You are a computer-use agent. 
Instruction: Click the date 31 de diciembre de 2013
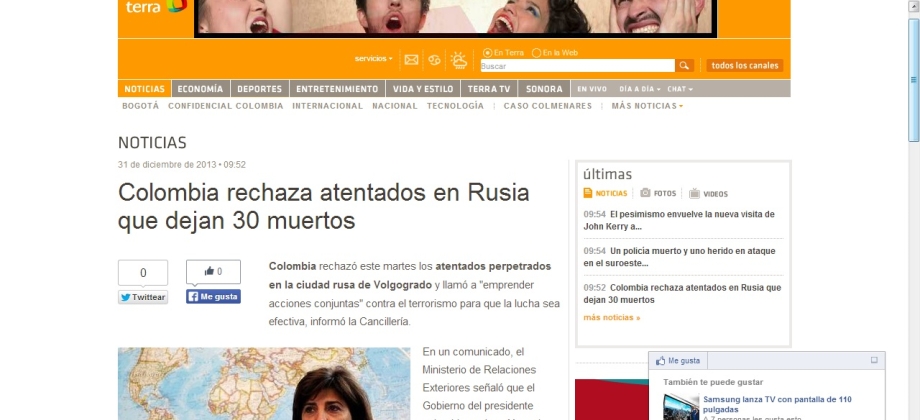(167, 165)
